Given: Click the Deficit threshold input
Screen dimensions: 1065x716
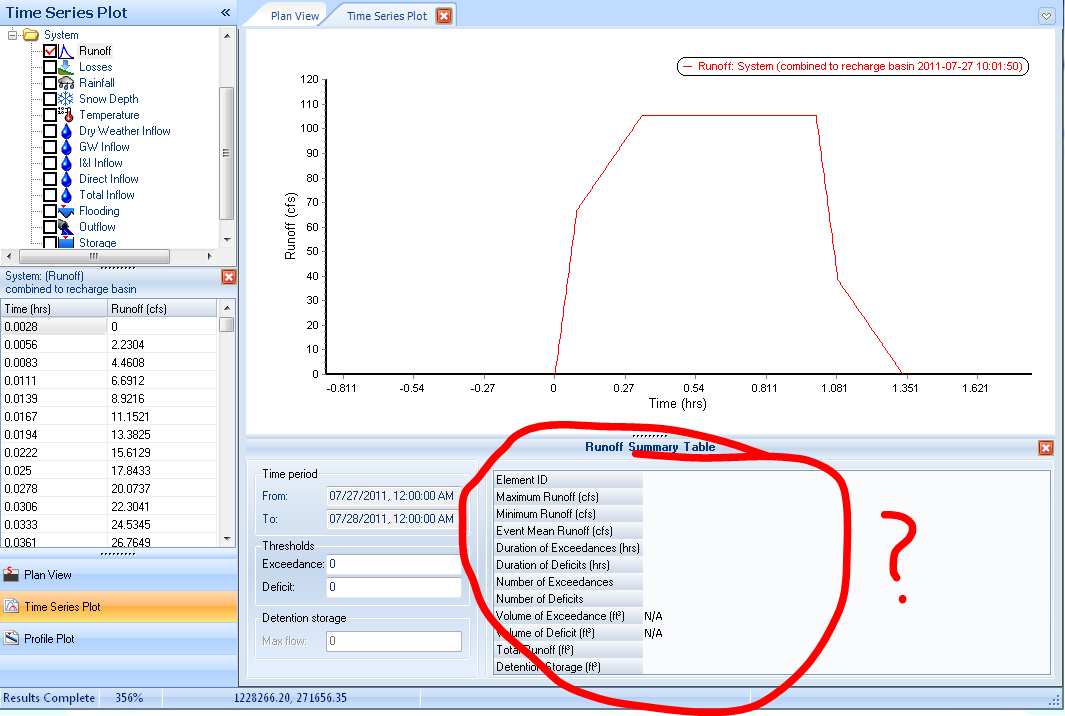Looking at the screenshot, I should (394, 587).
